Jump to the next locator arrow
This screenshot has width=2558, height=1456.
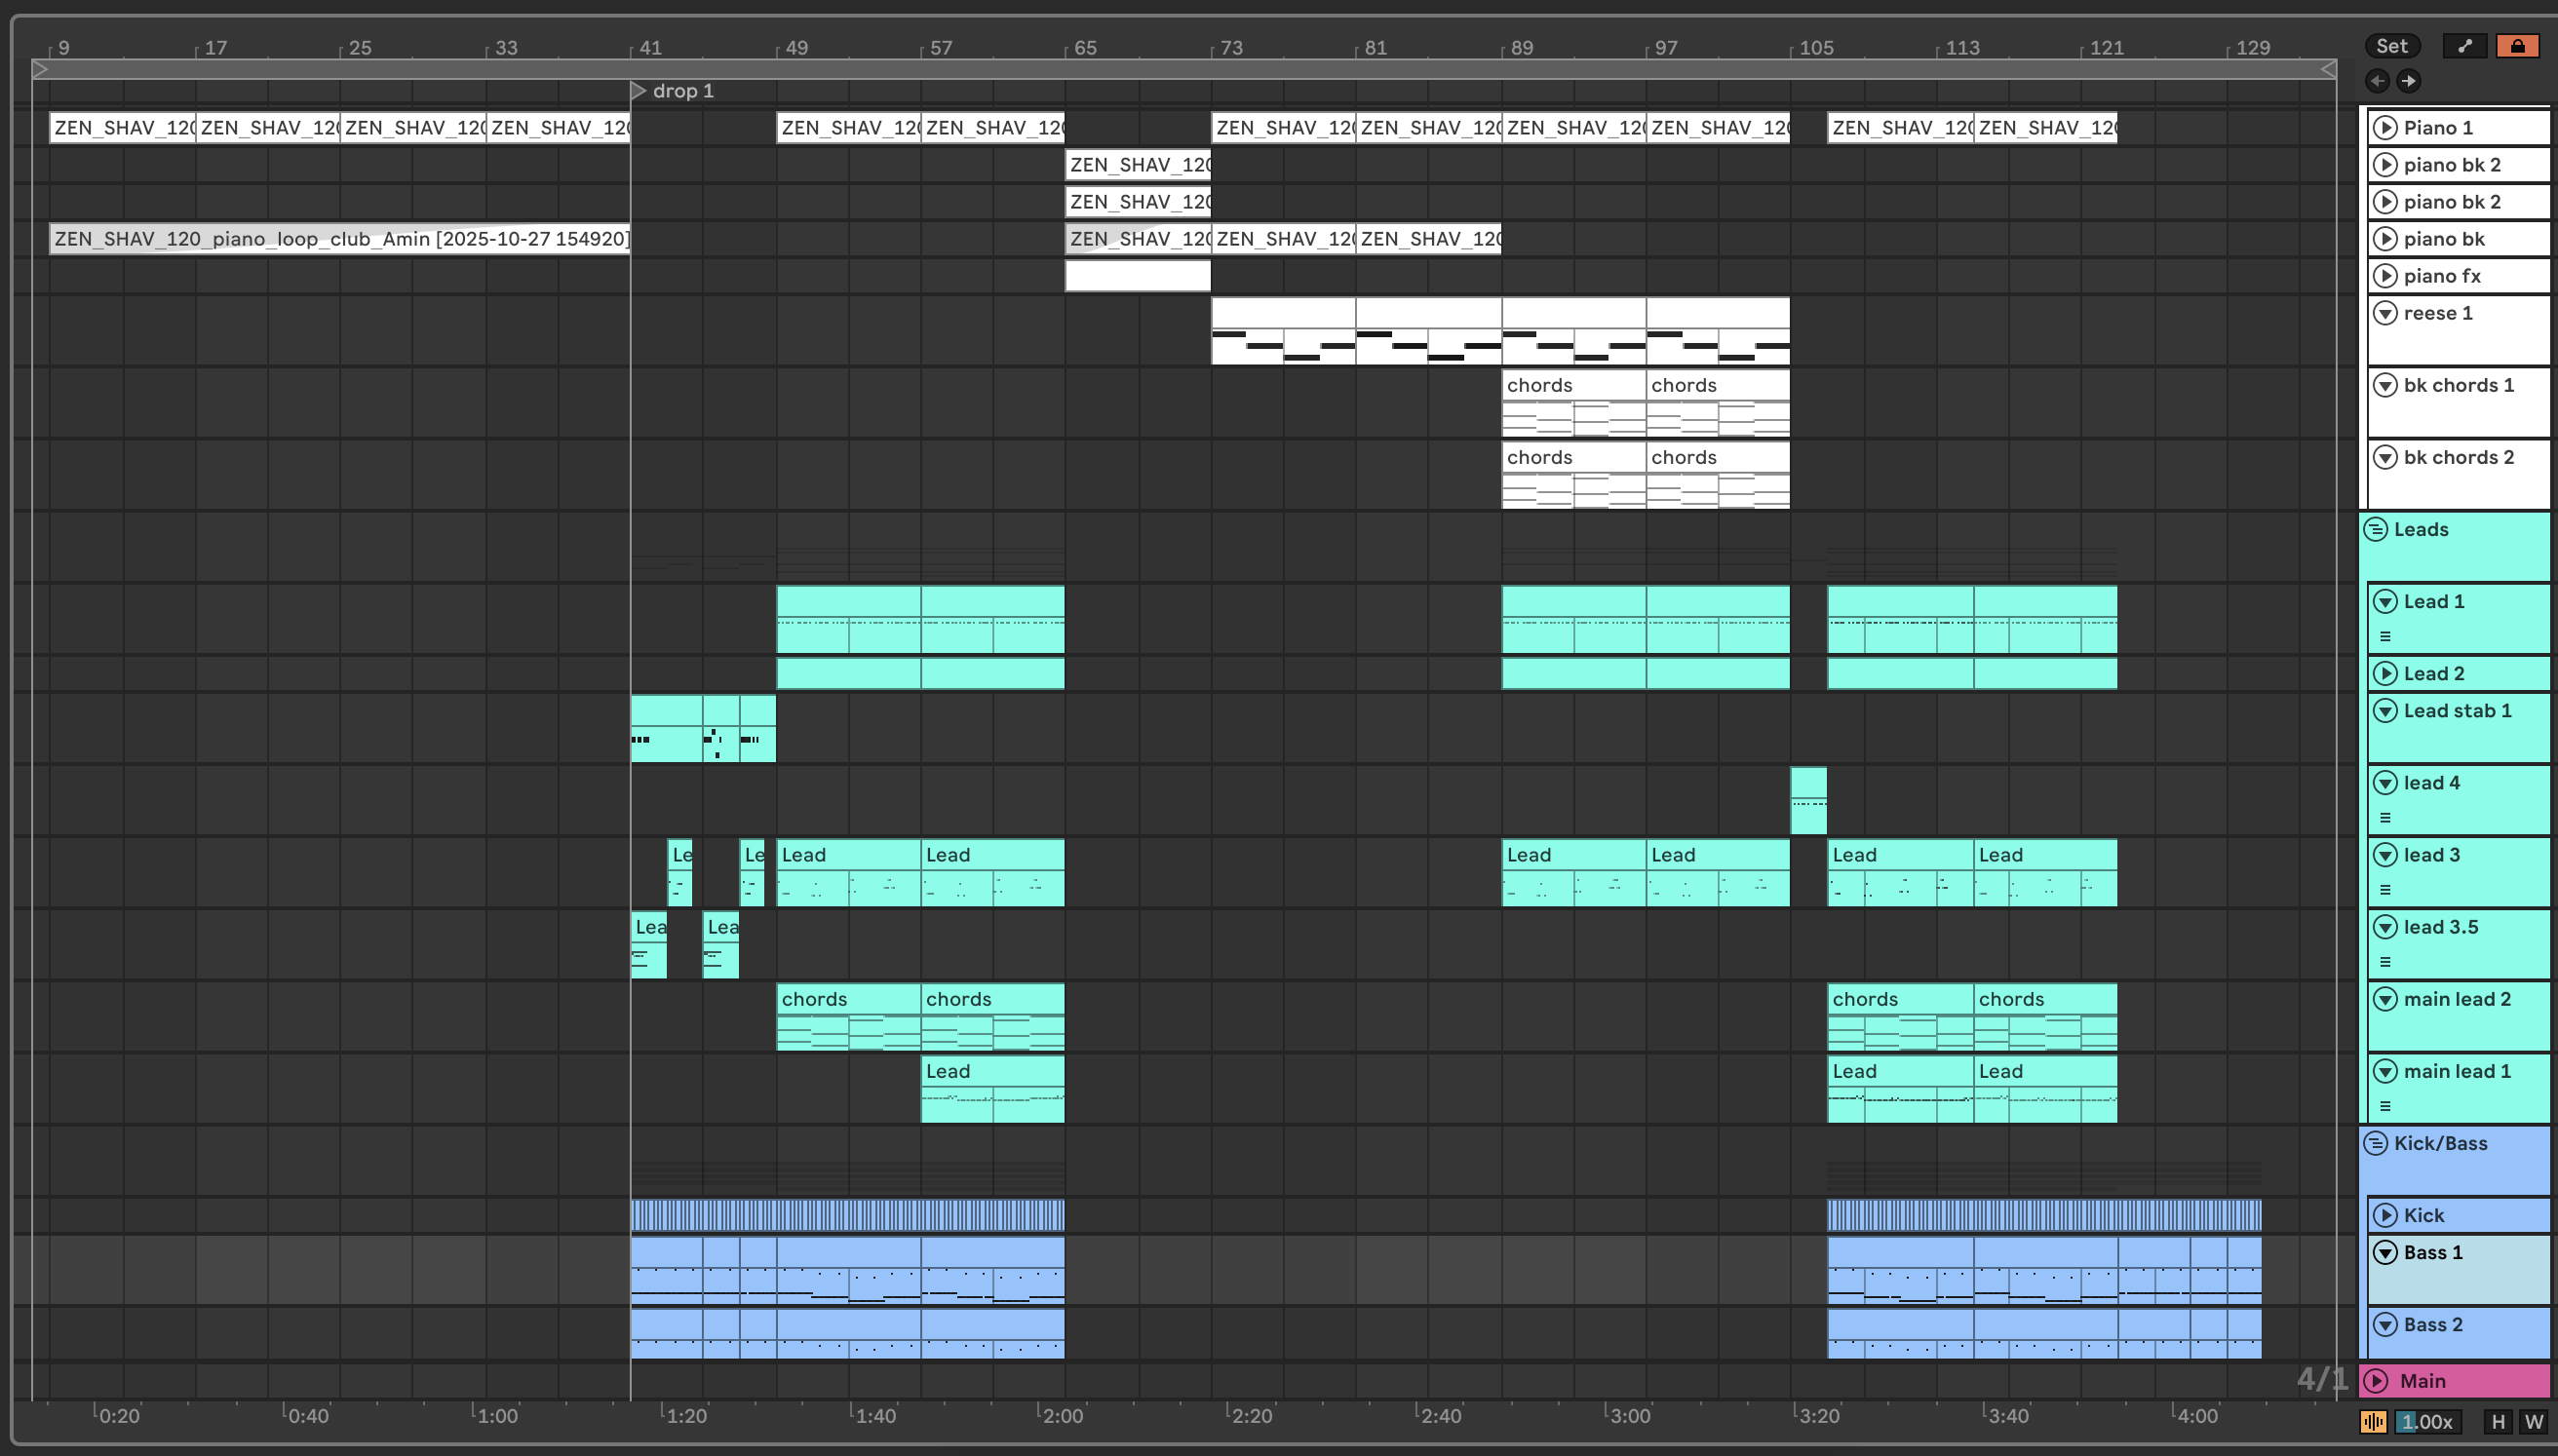click(x=2408, y=81)
